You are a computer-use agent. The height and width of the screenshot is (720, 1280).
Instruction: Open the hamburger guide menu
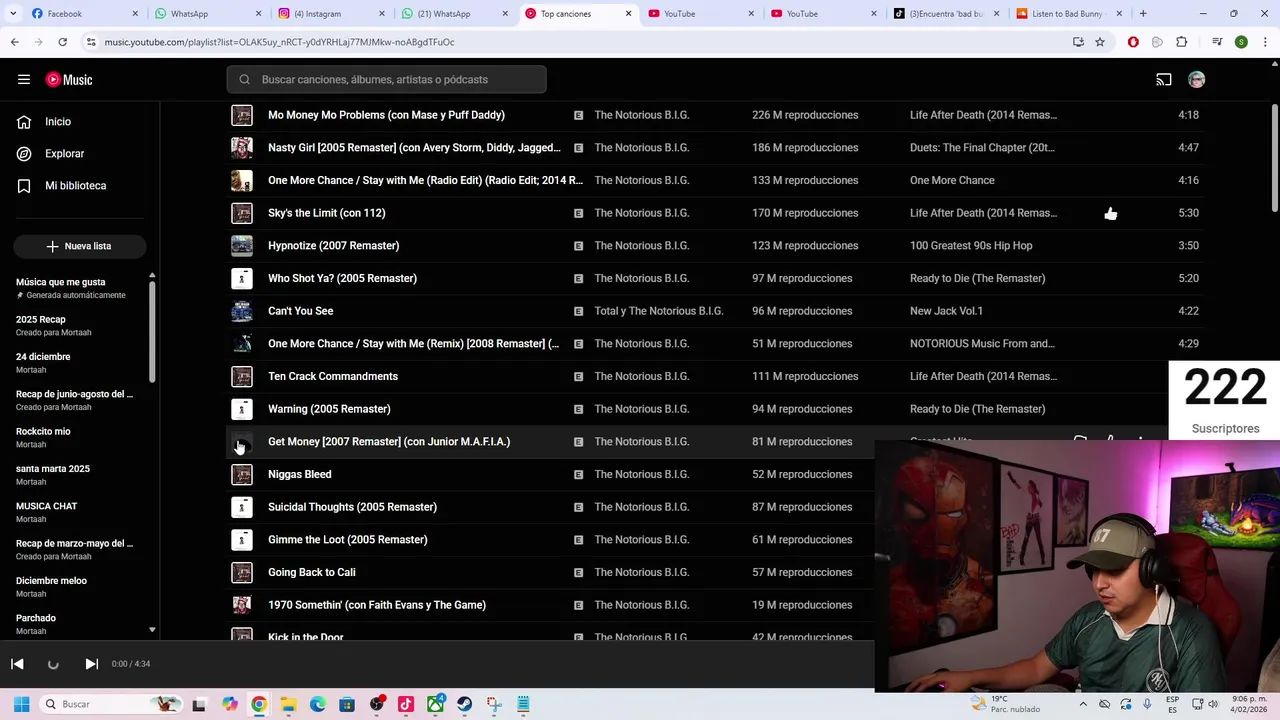(x=24, y=80)
